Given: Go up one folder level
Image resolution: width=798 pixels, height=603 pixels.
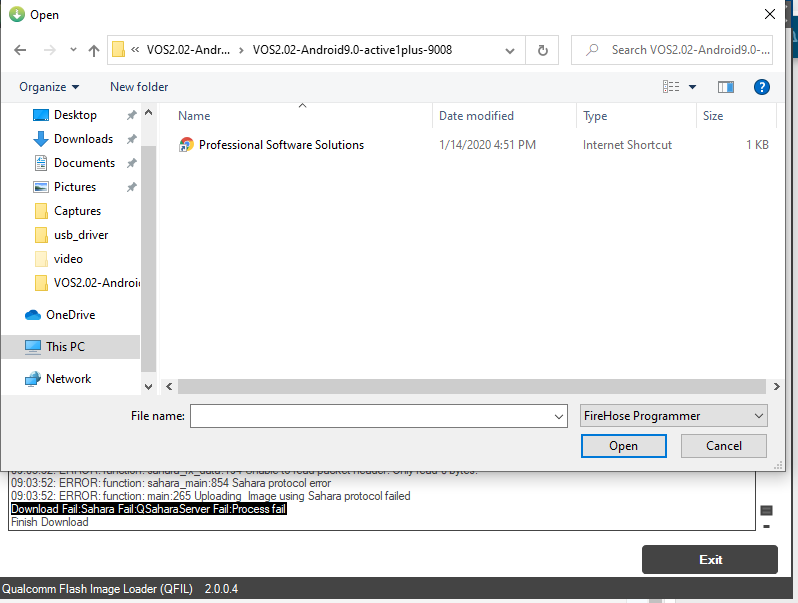Looking at the screenshot, I should pyautogui.click(x=94, y=50).
